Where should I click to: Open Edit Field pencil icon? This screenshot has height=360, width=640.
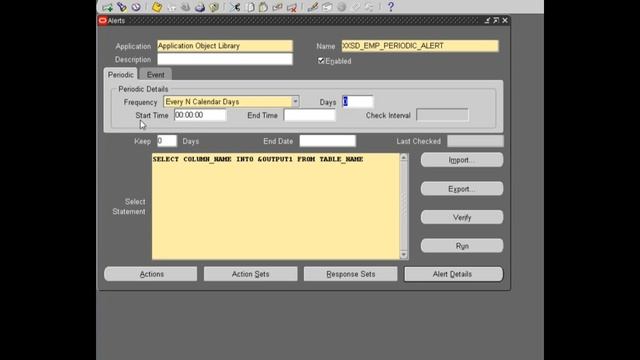pos(313,7)
